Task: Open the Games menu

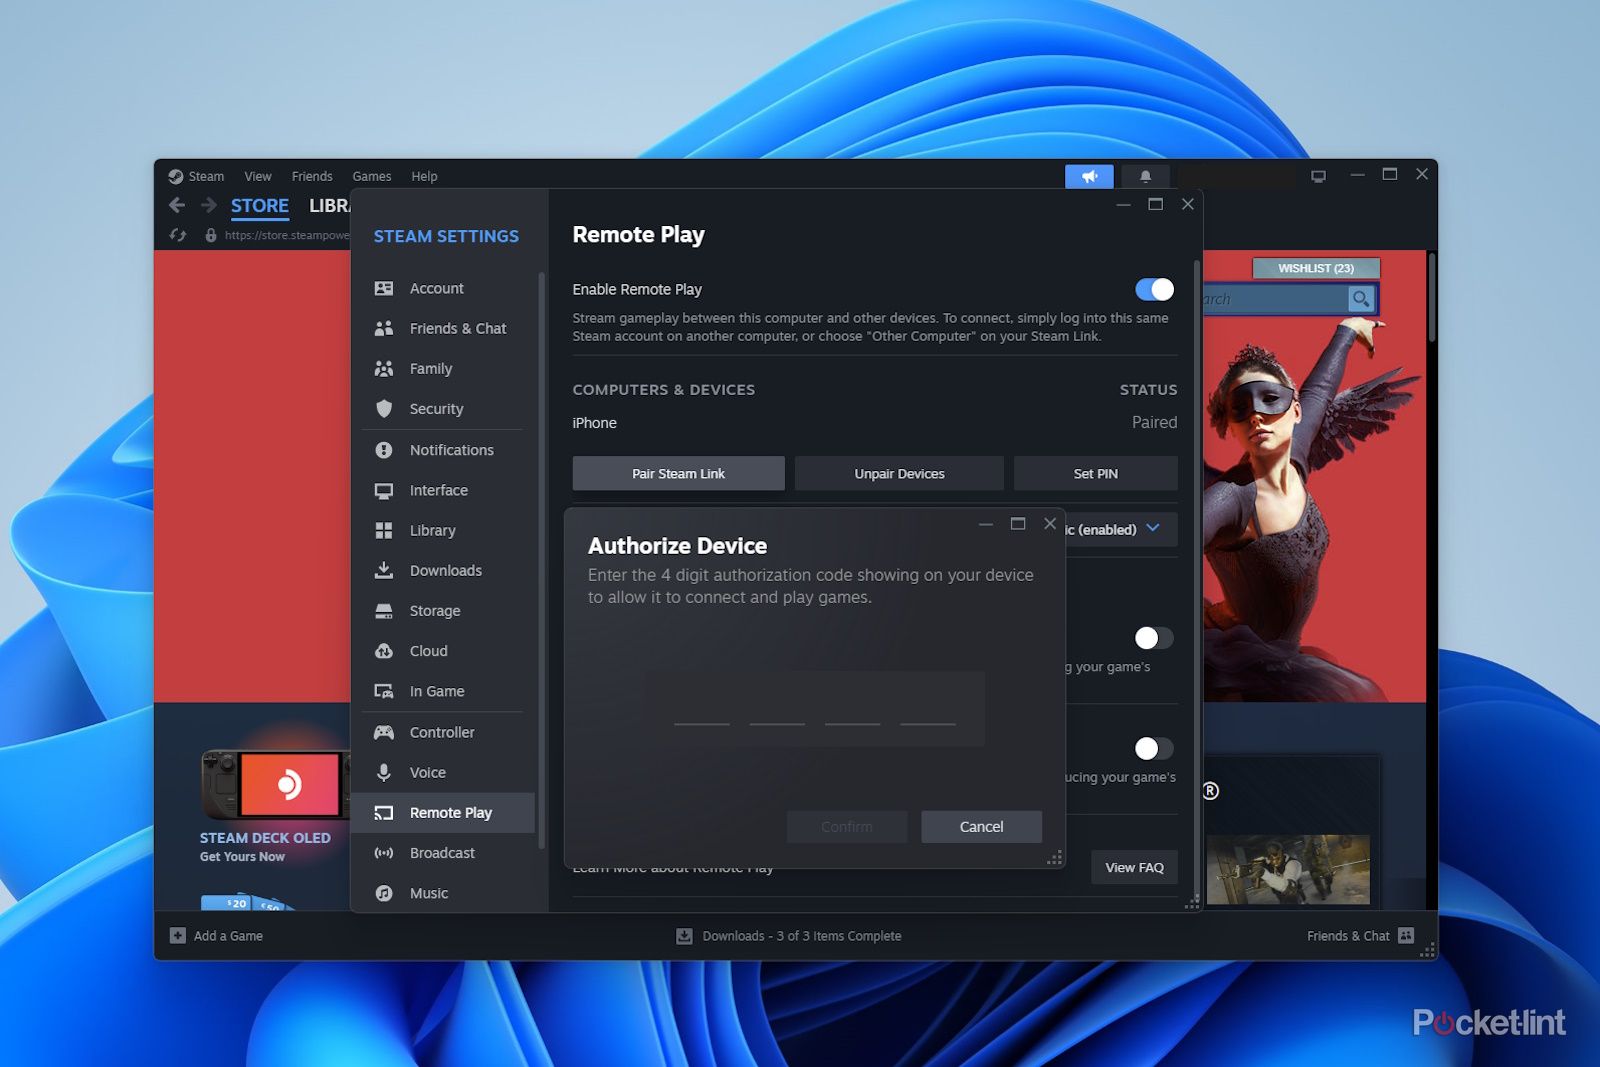Action: [x=371, y=176]
